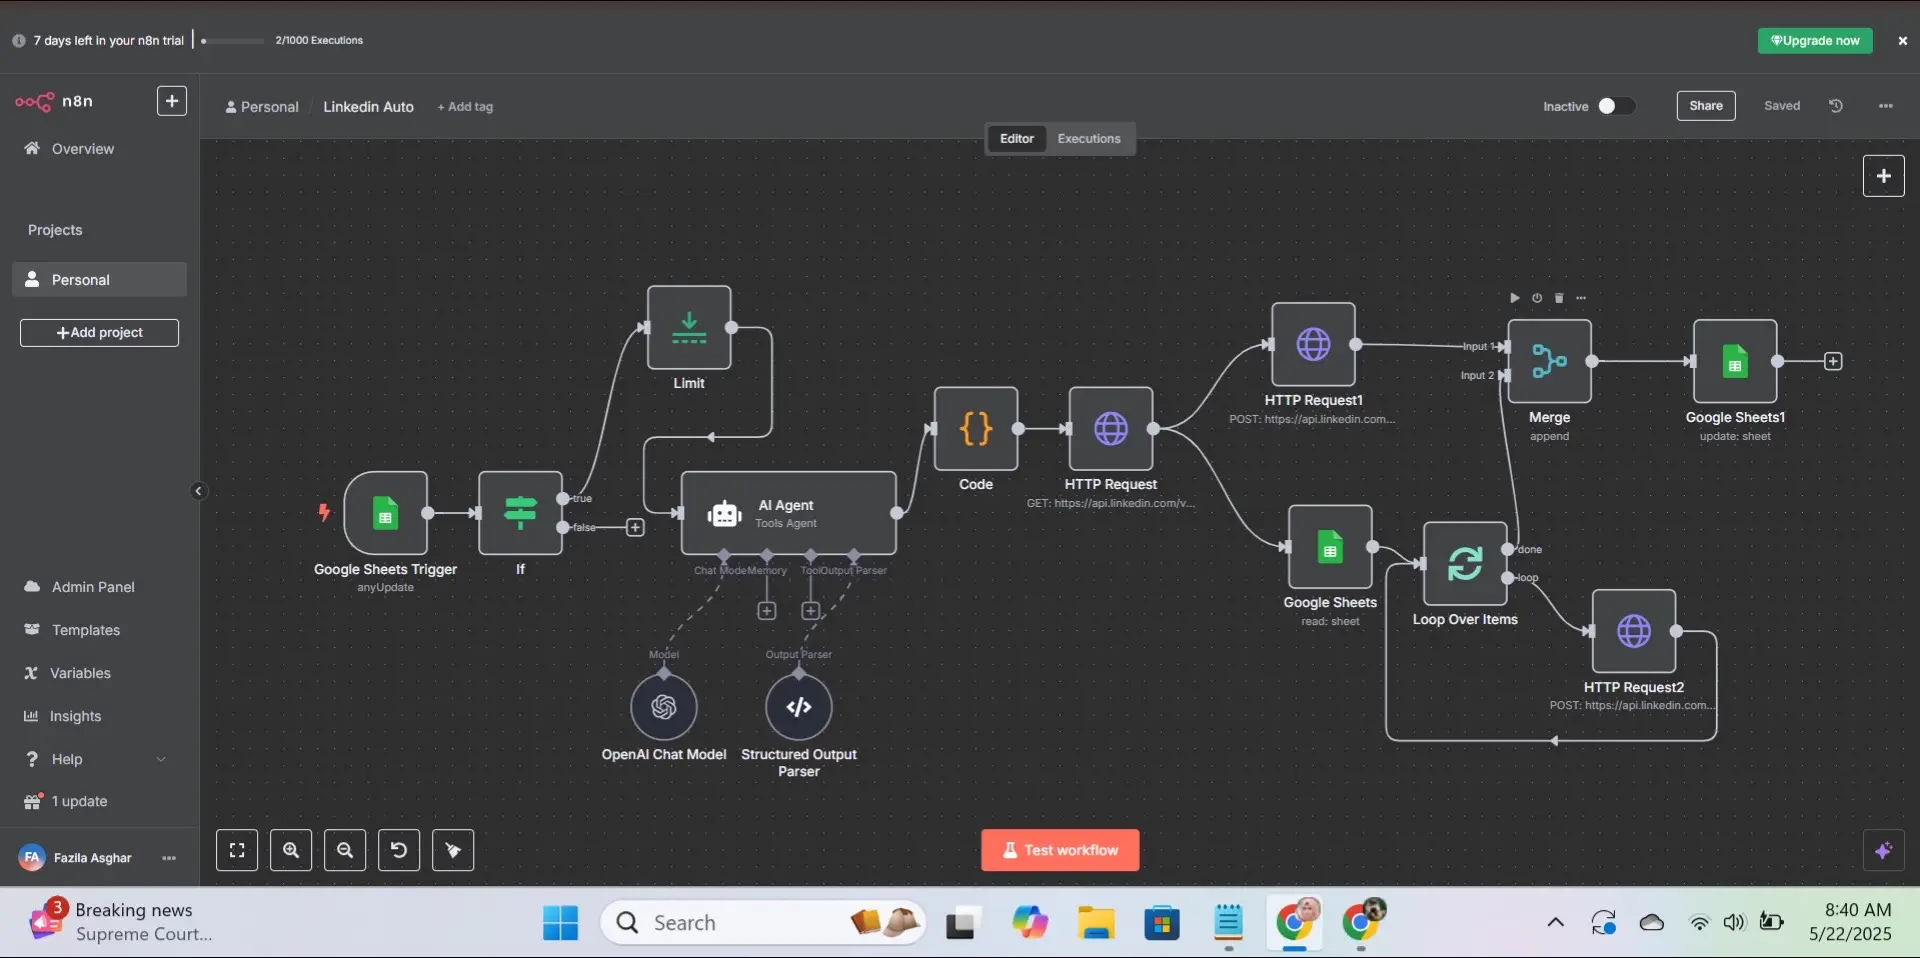This screenshot has height=958, width=1920.
Task: Execute the Merge node with play icon
Action: tap(1515, 298)
